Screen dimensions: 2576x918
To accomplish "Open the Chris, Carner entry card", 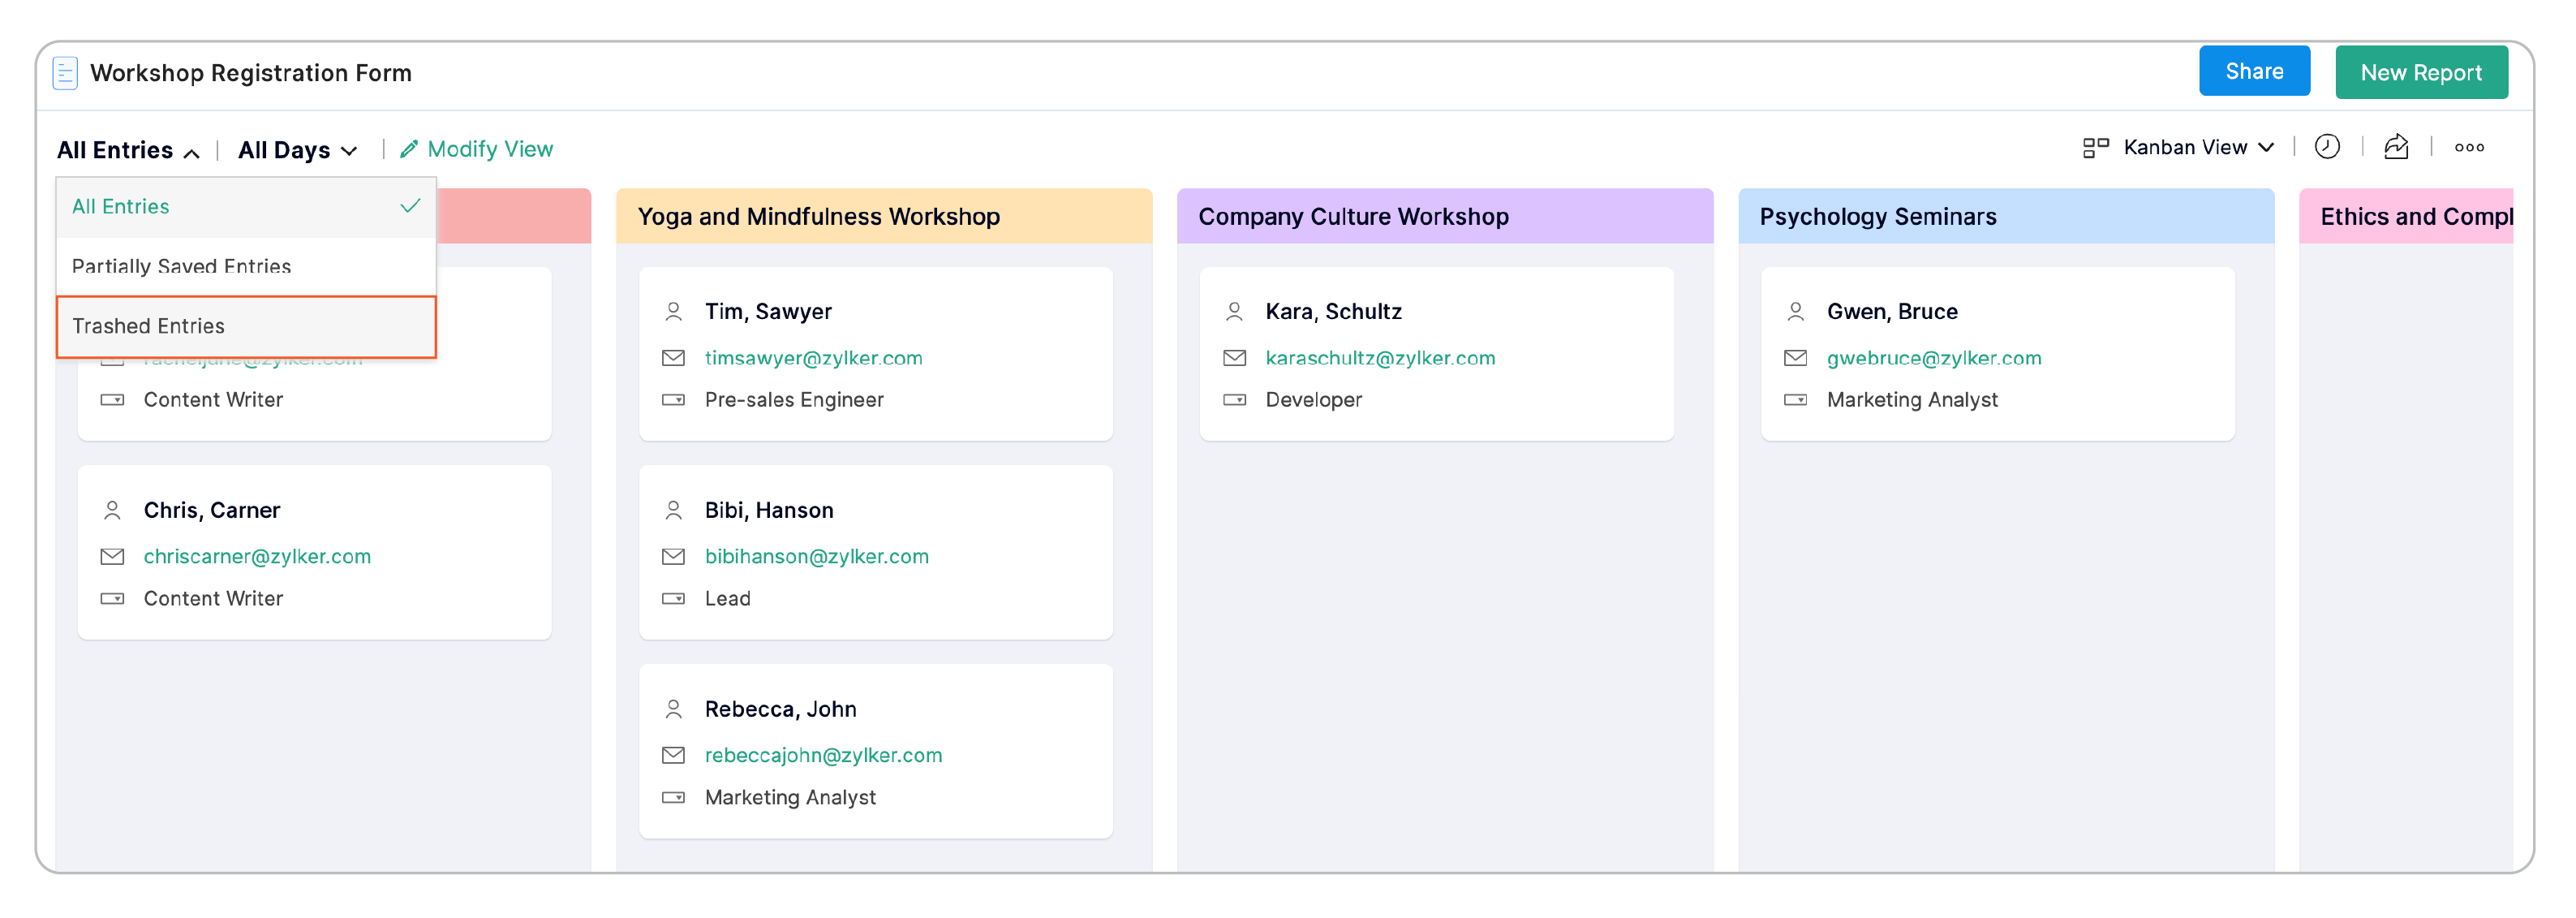I will coord(315,553).
